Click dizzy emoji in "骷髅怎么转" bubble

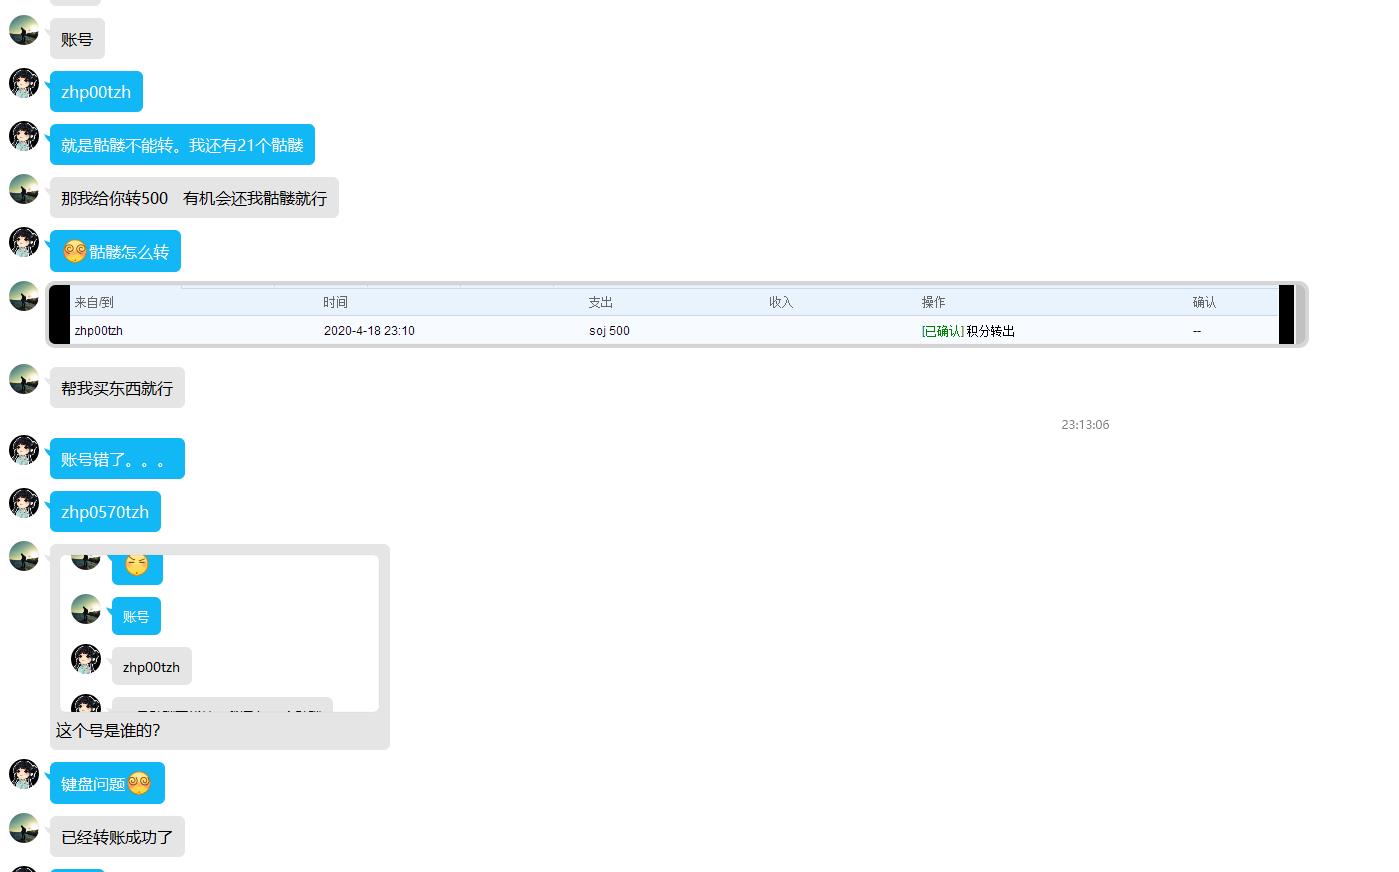coord(74,251)
